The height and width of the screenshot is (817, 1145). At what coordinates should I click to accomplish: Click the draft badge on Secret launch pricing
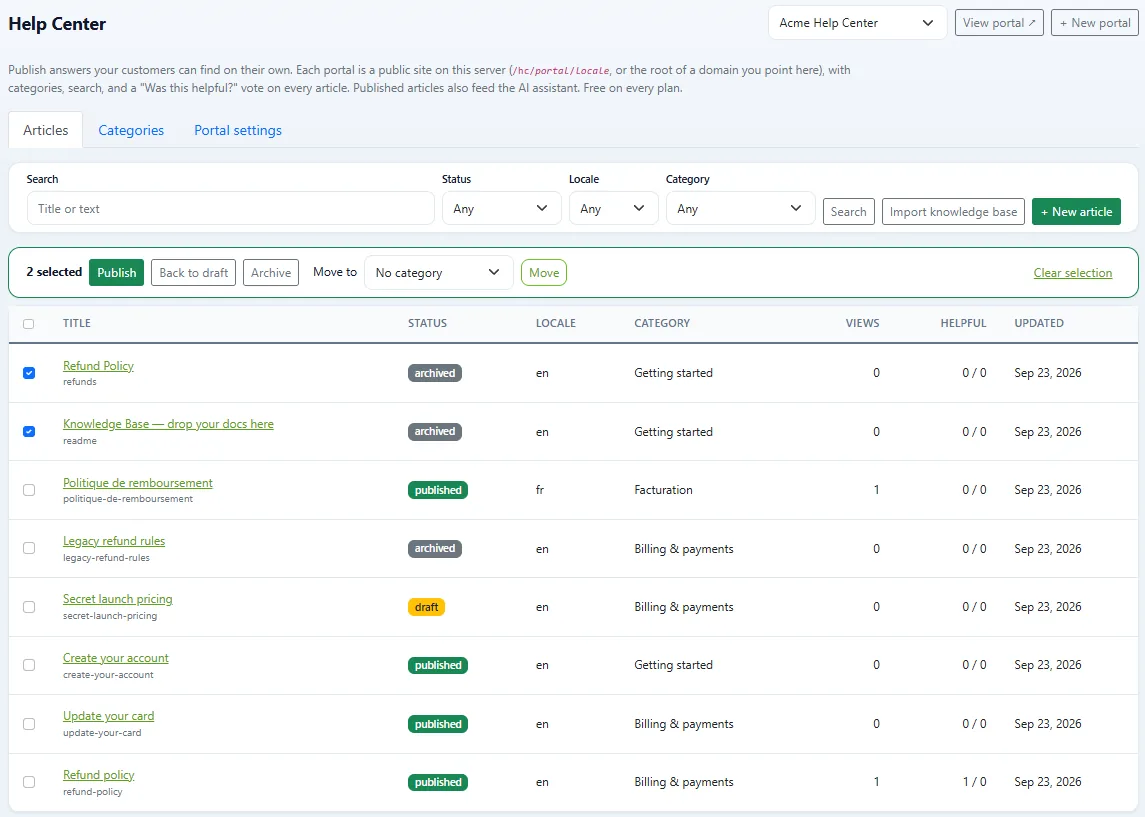tap(426, 607)
